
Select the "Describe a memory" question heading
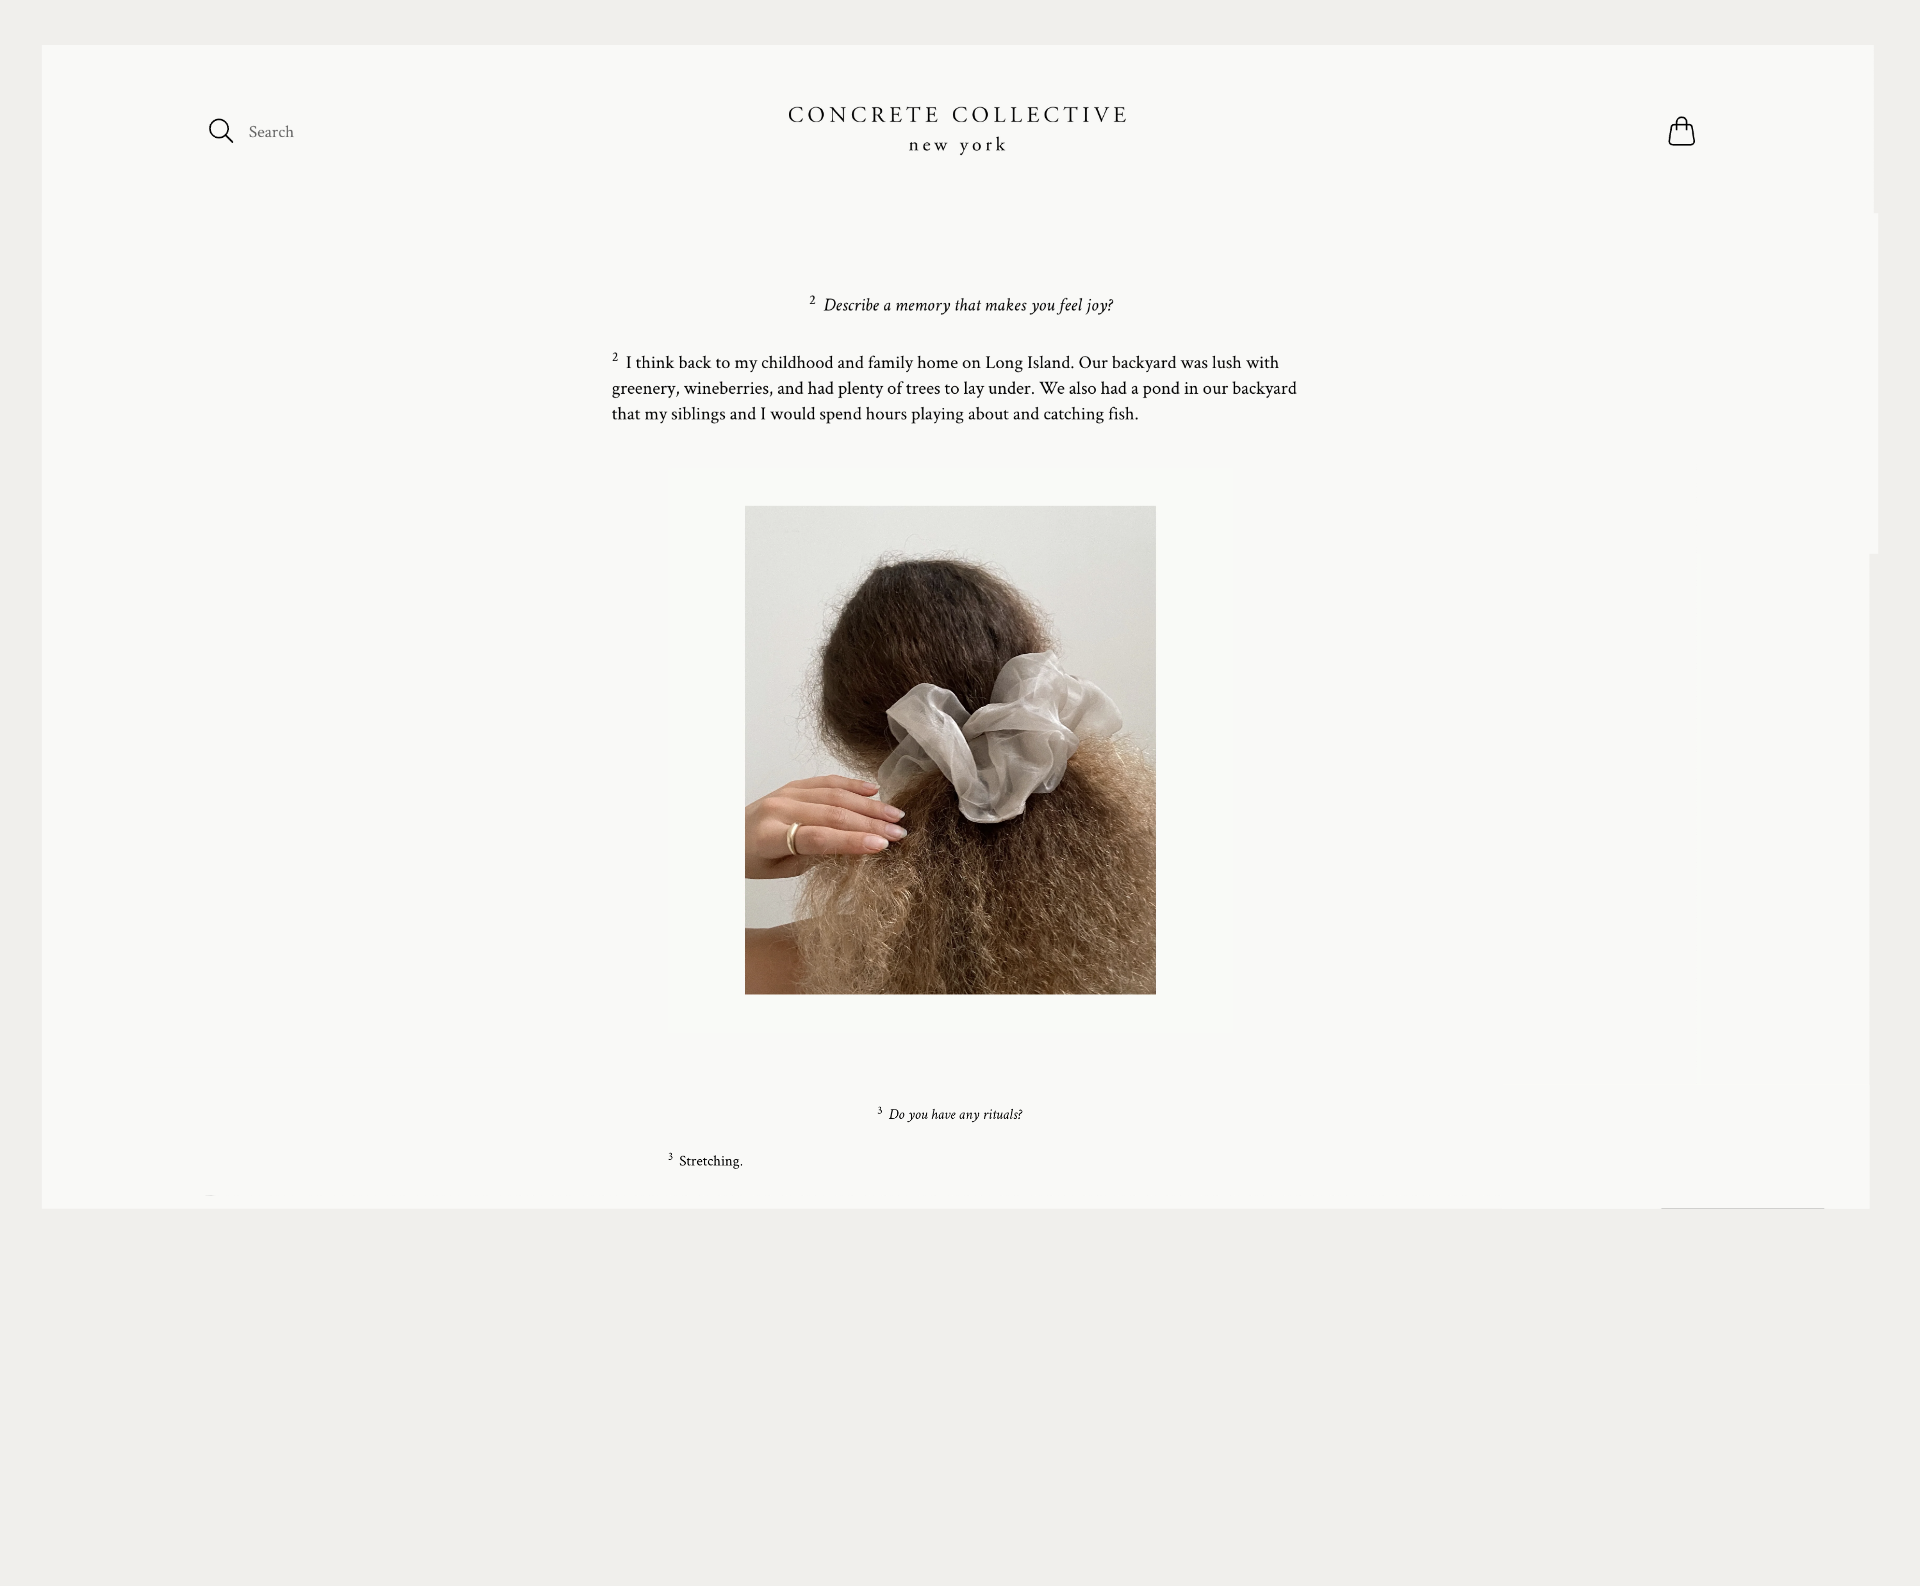[x=968, y=305]
